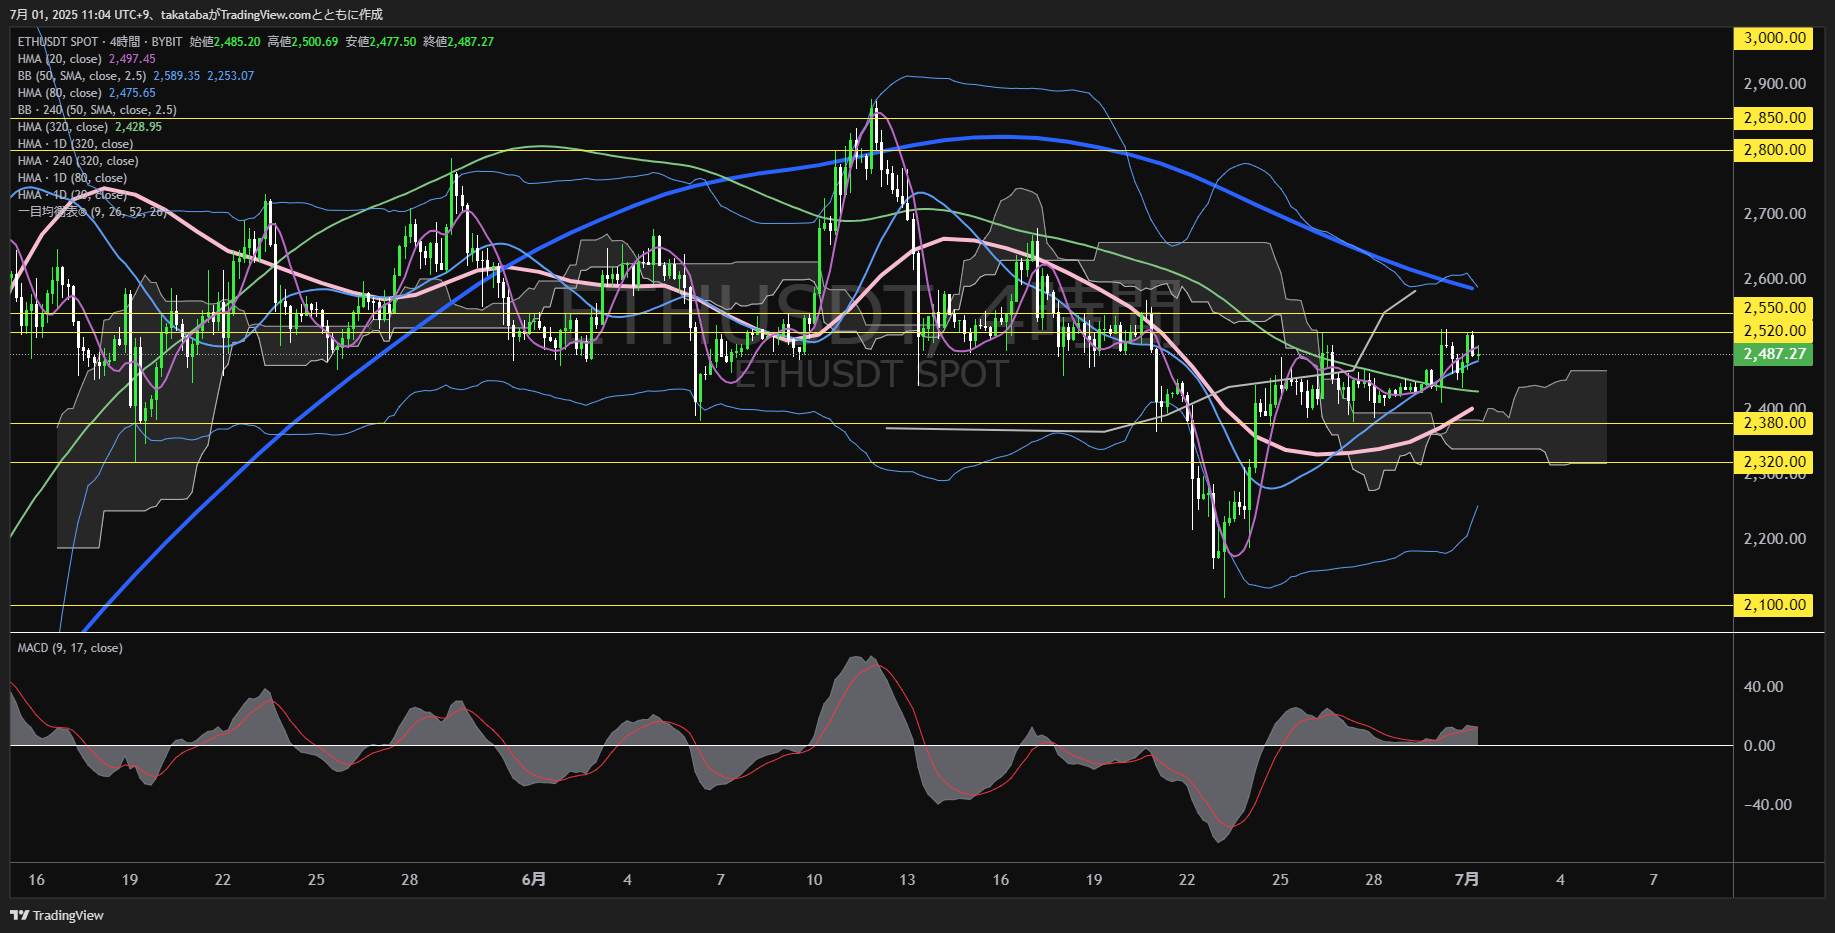Select the HMA · 1D (320, close) legend
Image resolution: width=1835 pixels, height=933 pixels.
75,144
